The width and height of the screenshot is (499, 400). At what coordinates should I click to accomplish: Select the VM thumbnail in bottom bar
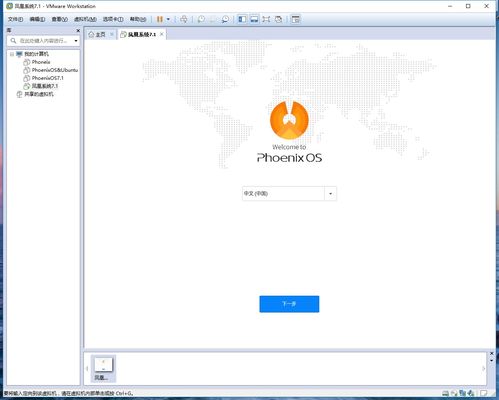(103, 369)
